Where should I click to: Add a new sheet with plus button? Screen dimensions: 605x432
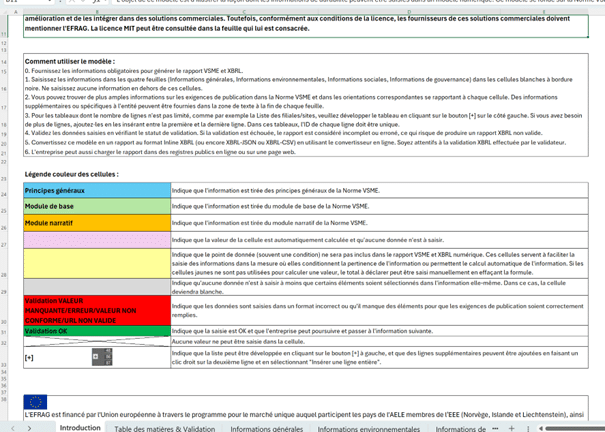pyautogui.click(x=511, y=427)
